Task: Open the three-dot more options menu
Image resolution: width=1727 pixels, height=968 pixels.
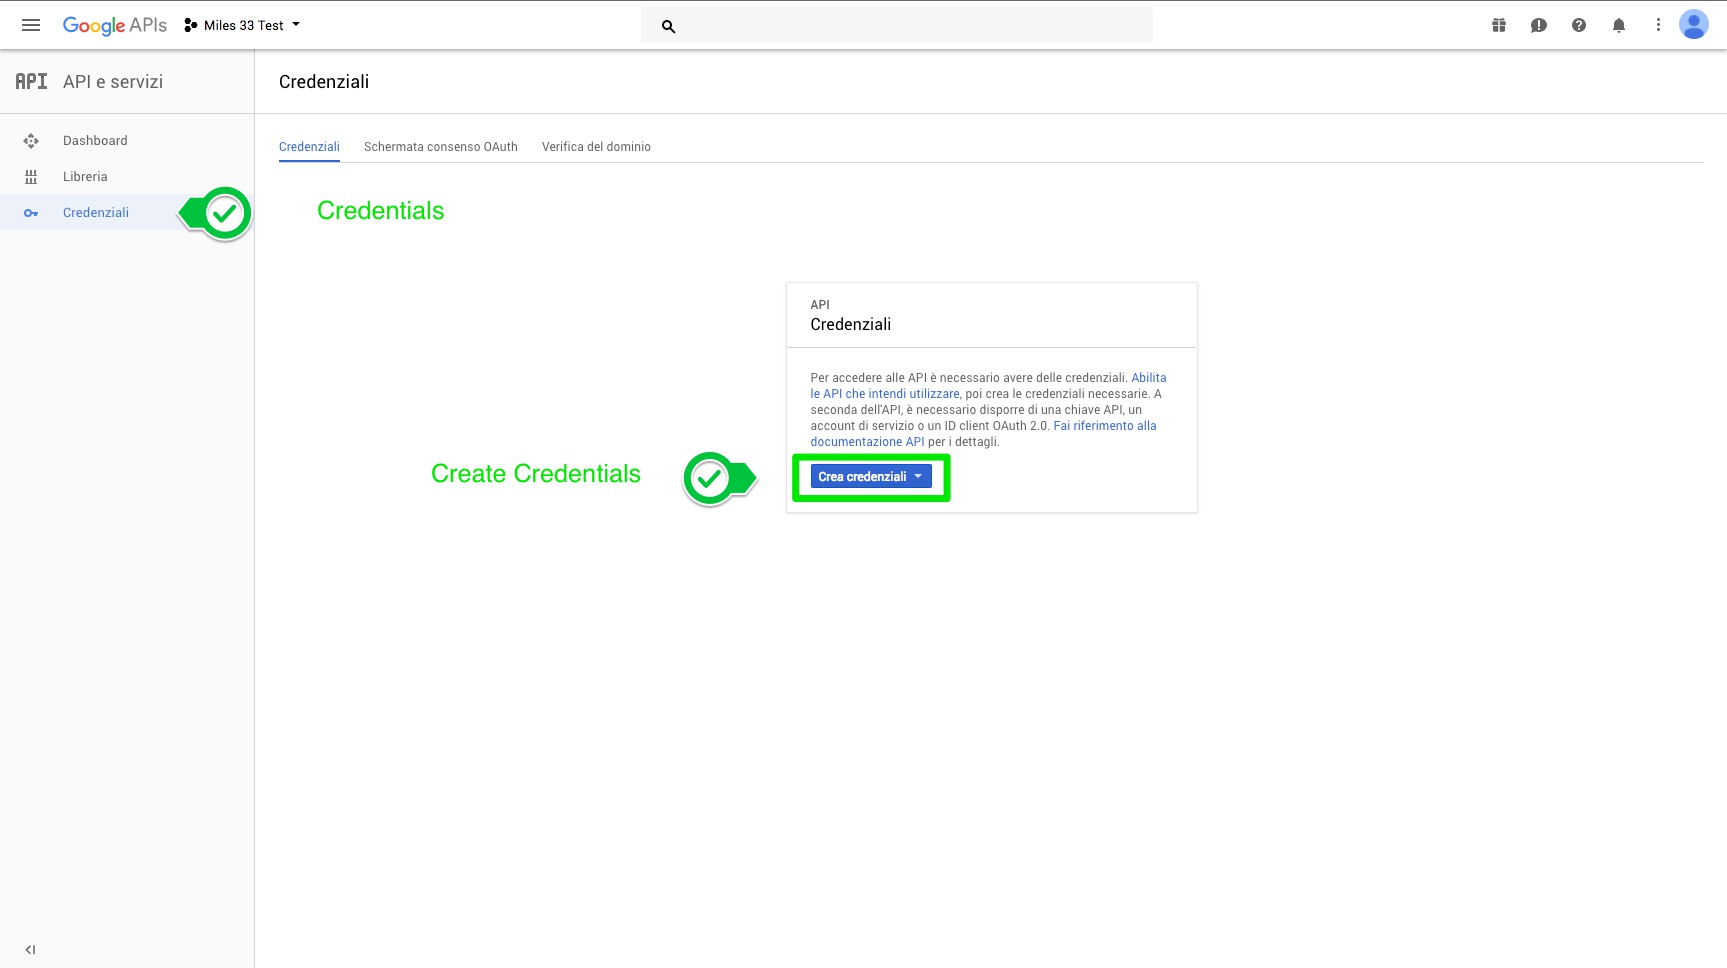Action: [1657, 25]
